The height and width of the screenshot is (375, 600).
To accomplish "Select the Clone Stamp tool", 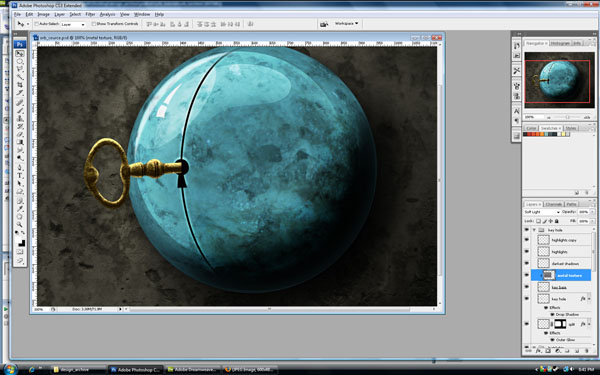I will (20, 118).
